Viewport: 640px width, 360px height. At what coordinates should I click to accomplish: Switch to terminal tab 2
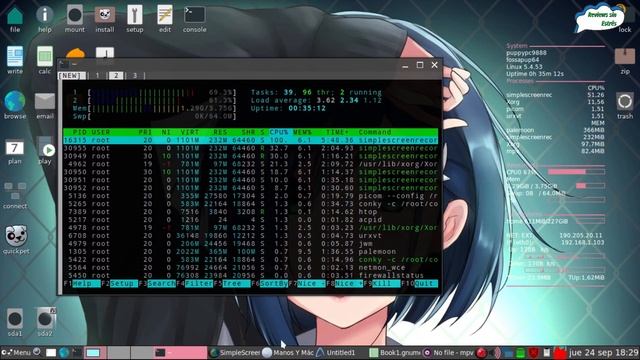[116, 76]
